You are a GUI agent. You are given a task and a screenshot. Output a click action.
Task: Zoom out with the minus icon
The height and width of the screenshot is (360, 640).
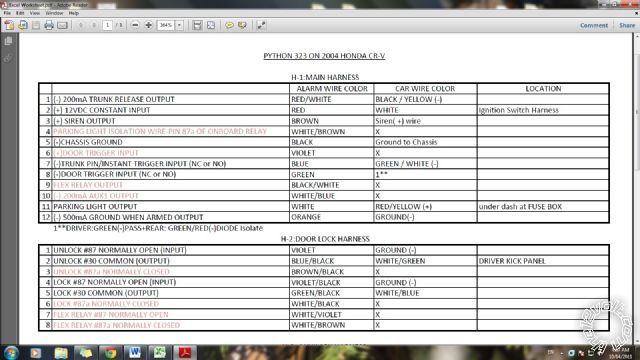click(x=135, y=25)
